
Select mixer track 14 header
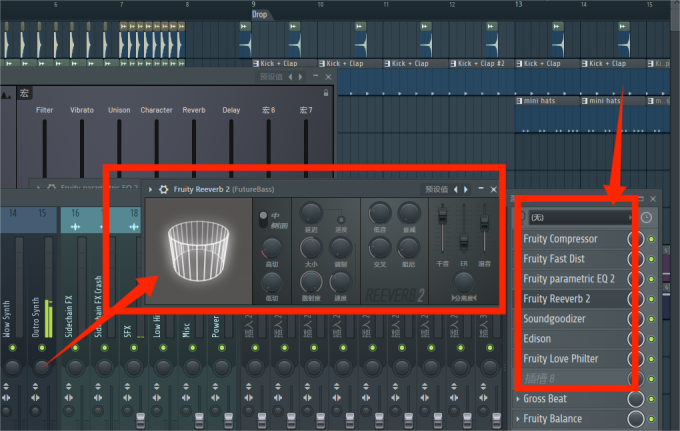coord(13,219)
